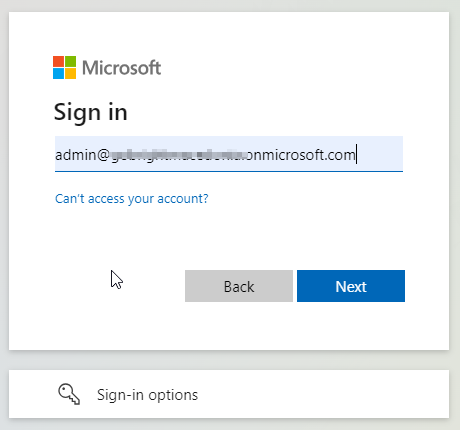Viewport: 460px width, 430px height.
Task: Place cursor after "onmicrosoft.com" in email field
Action: click(x=356, y=155)
